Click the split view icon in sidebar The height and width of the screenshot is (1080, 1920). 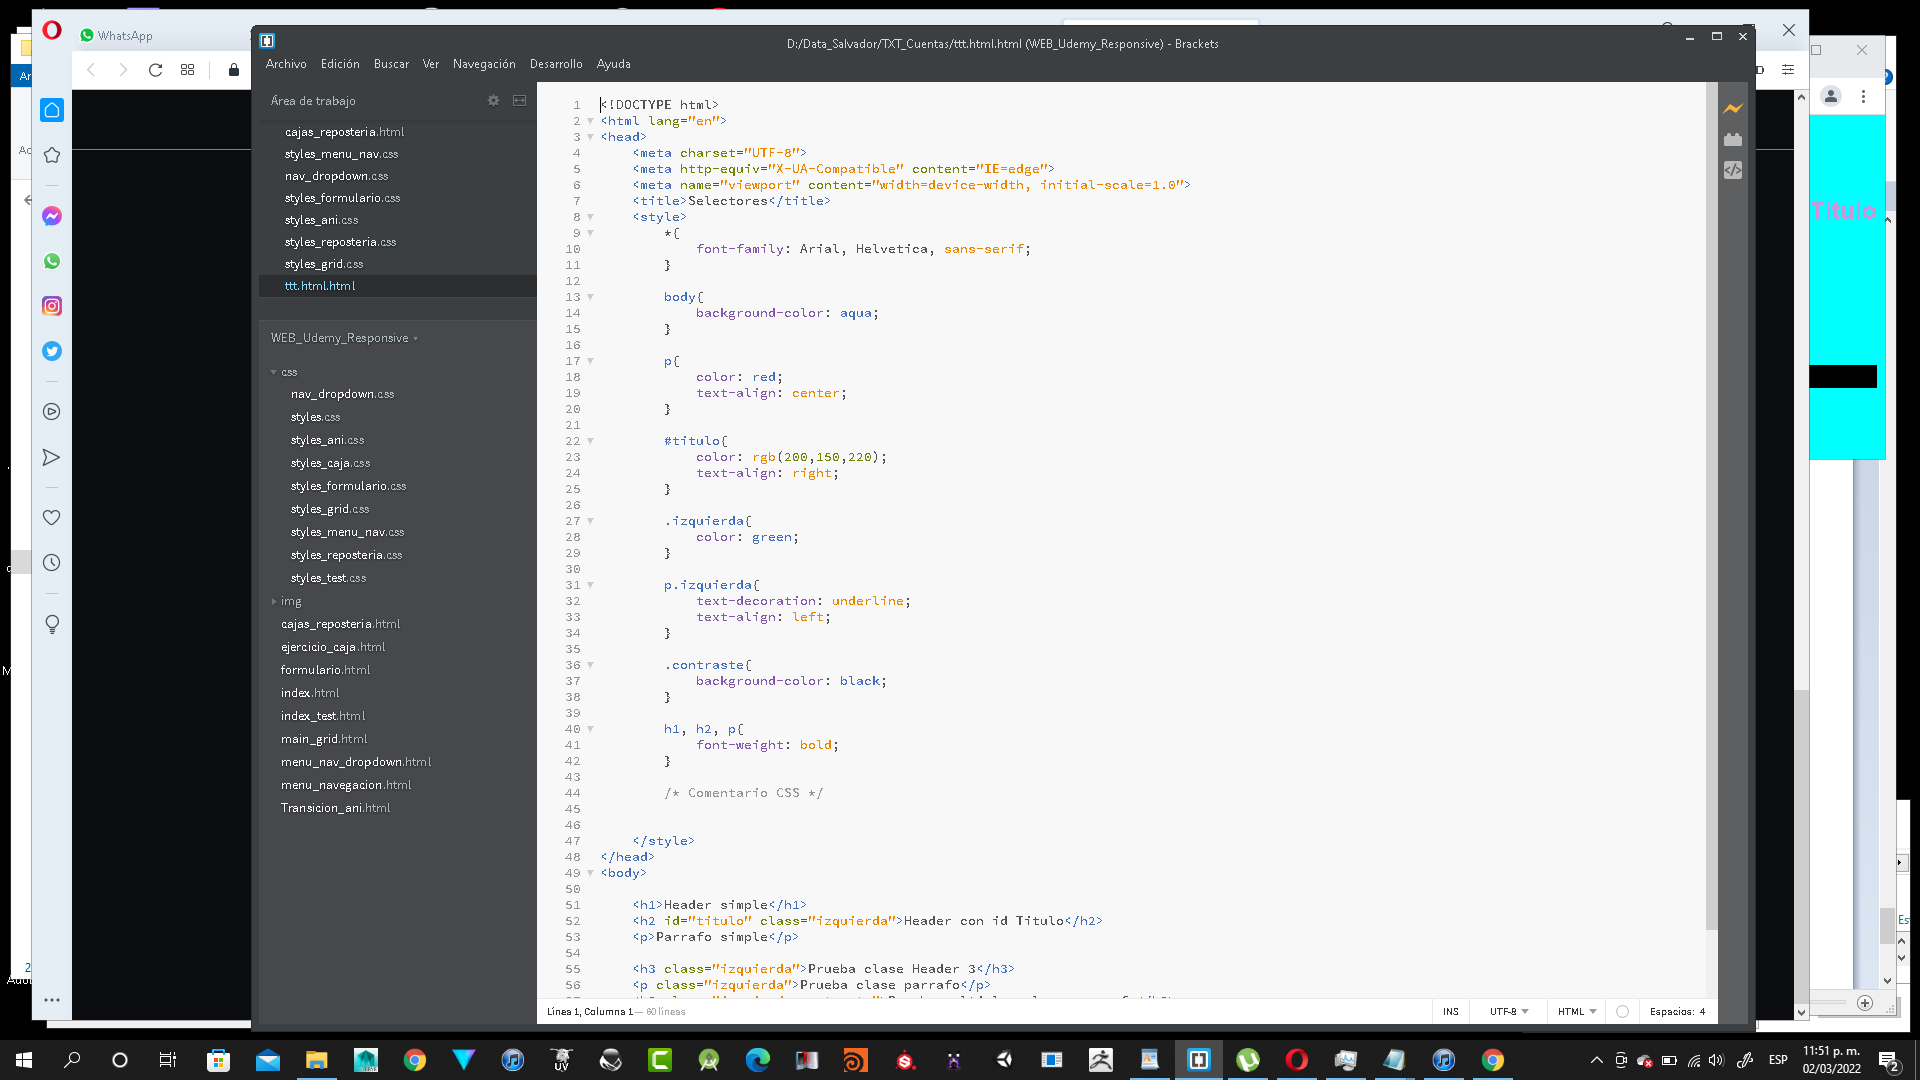[520, 101]
